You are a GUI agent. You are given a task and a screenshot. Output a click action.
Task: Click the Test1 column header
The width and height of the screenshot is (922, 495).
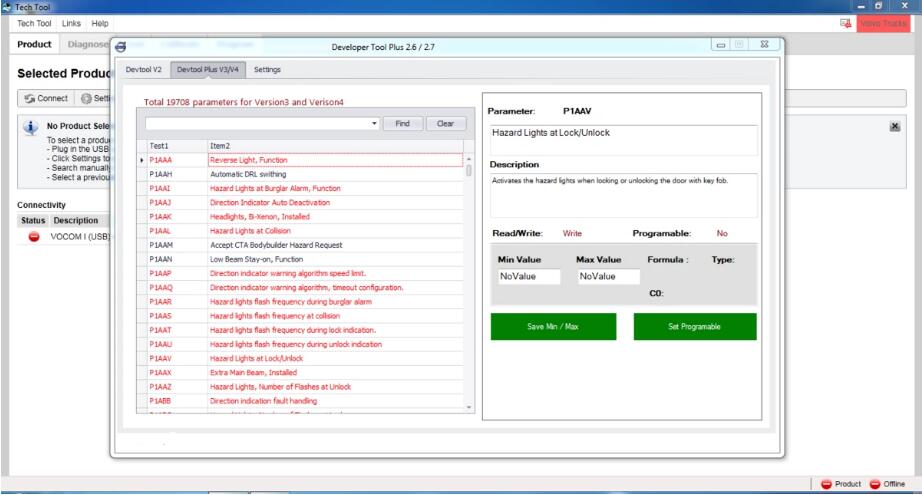coord(176,146)
